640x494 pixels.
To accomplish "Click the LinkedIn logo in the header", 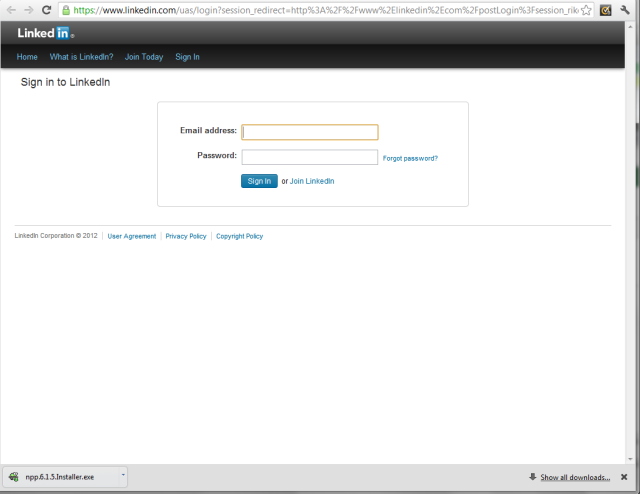I will pos(45,33).
